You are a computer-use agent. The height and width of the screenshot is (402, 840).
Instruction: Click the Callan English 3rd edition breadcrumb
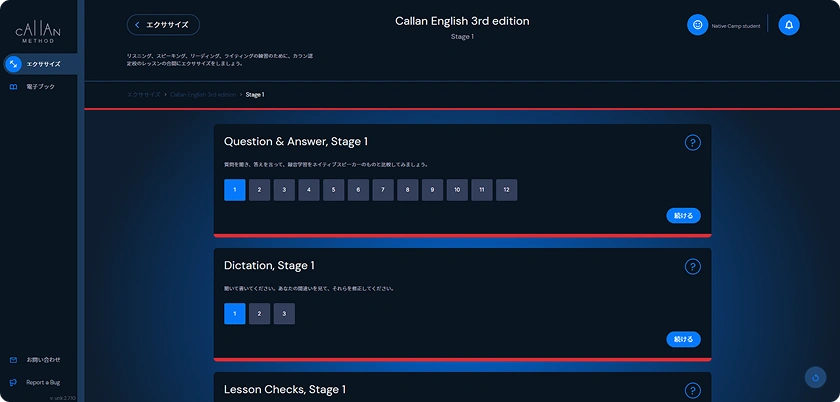[x=204, y=95]
